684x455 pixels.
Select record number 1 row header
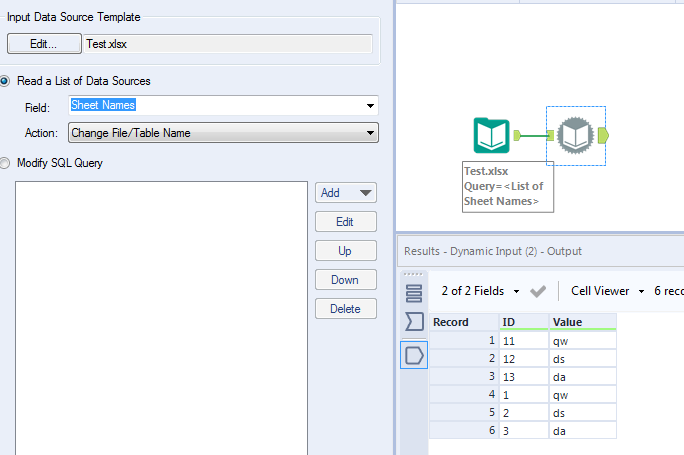pos(464,341)
